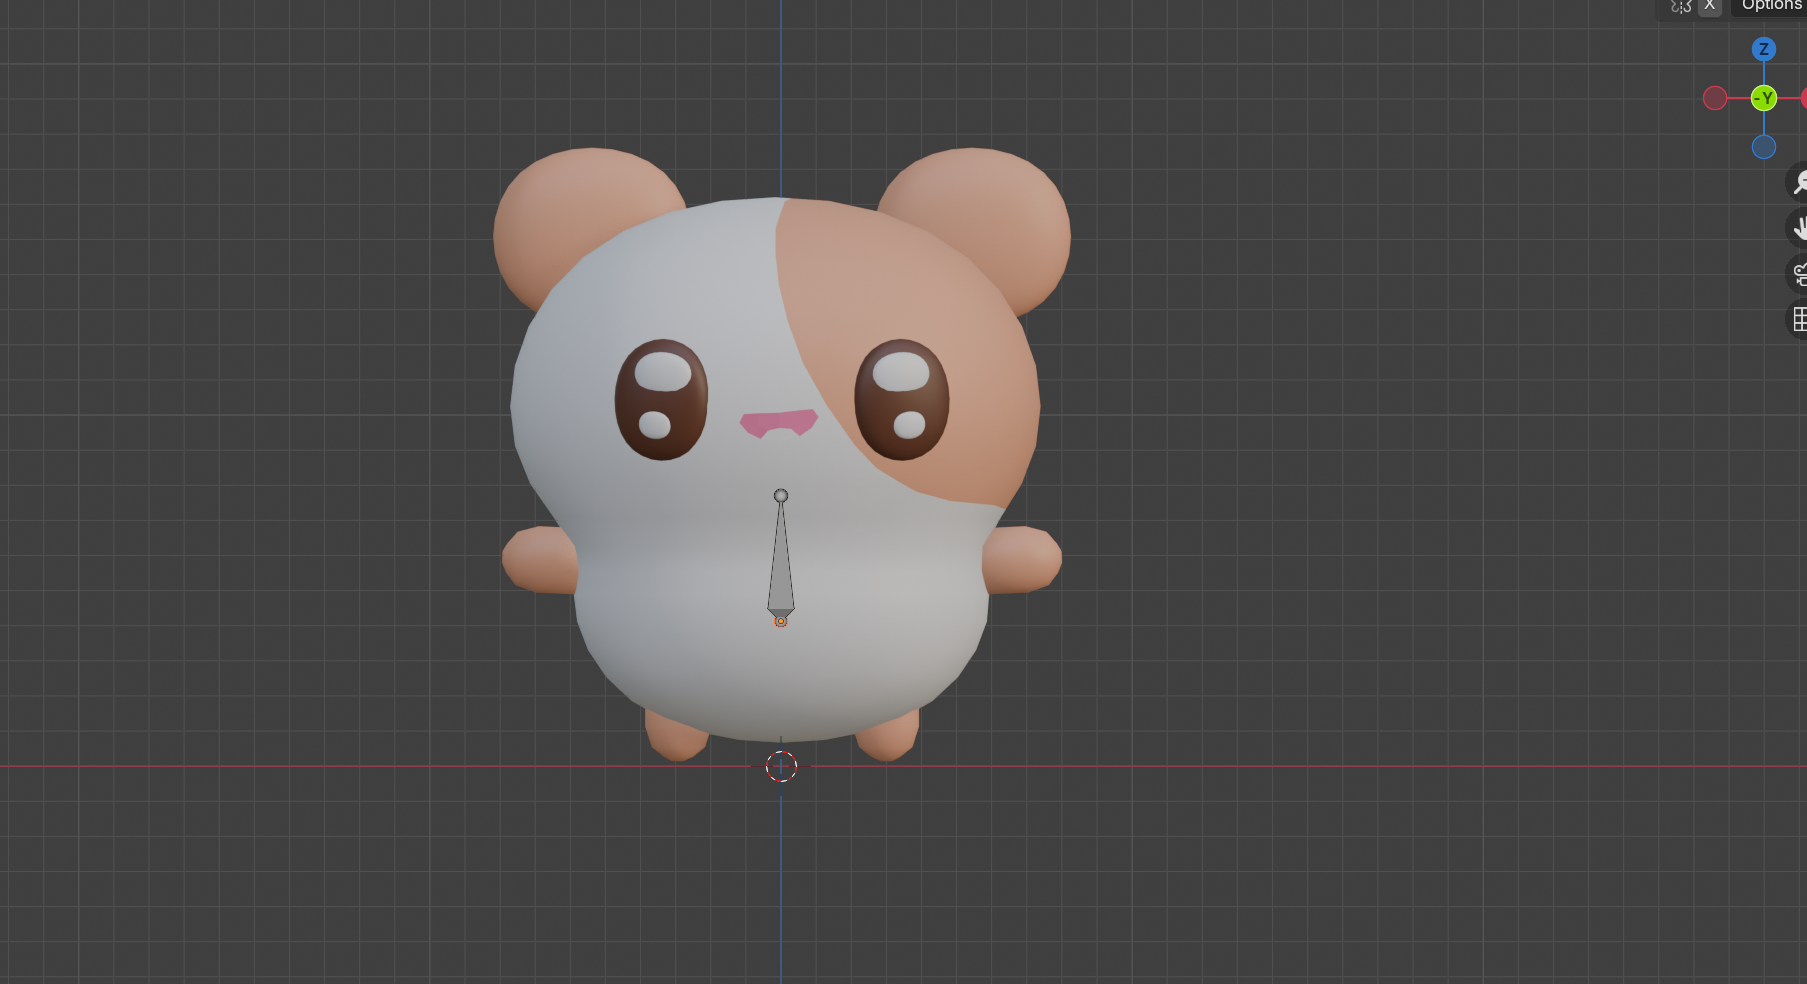This screenshot has width=1807, height=984.
Task: Click the zoom view magnifier icon
Action: (x=1799, y=182)
